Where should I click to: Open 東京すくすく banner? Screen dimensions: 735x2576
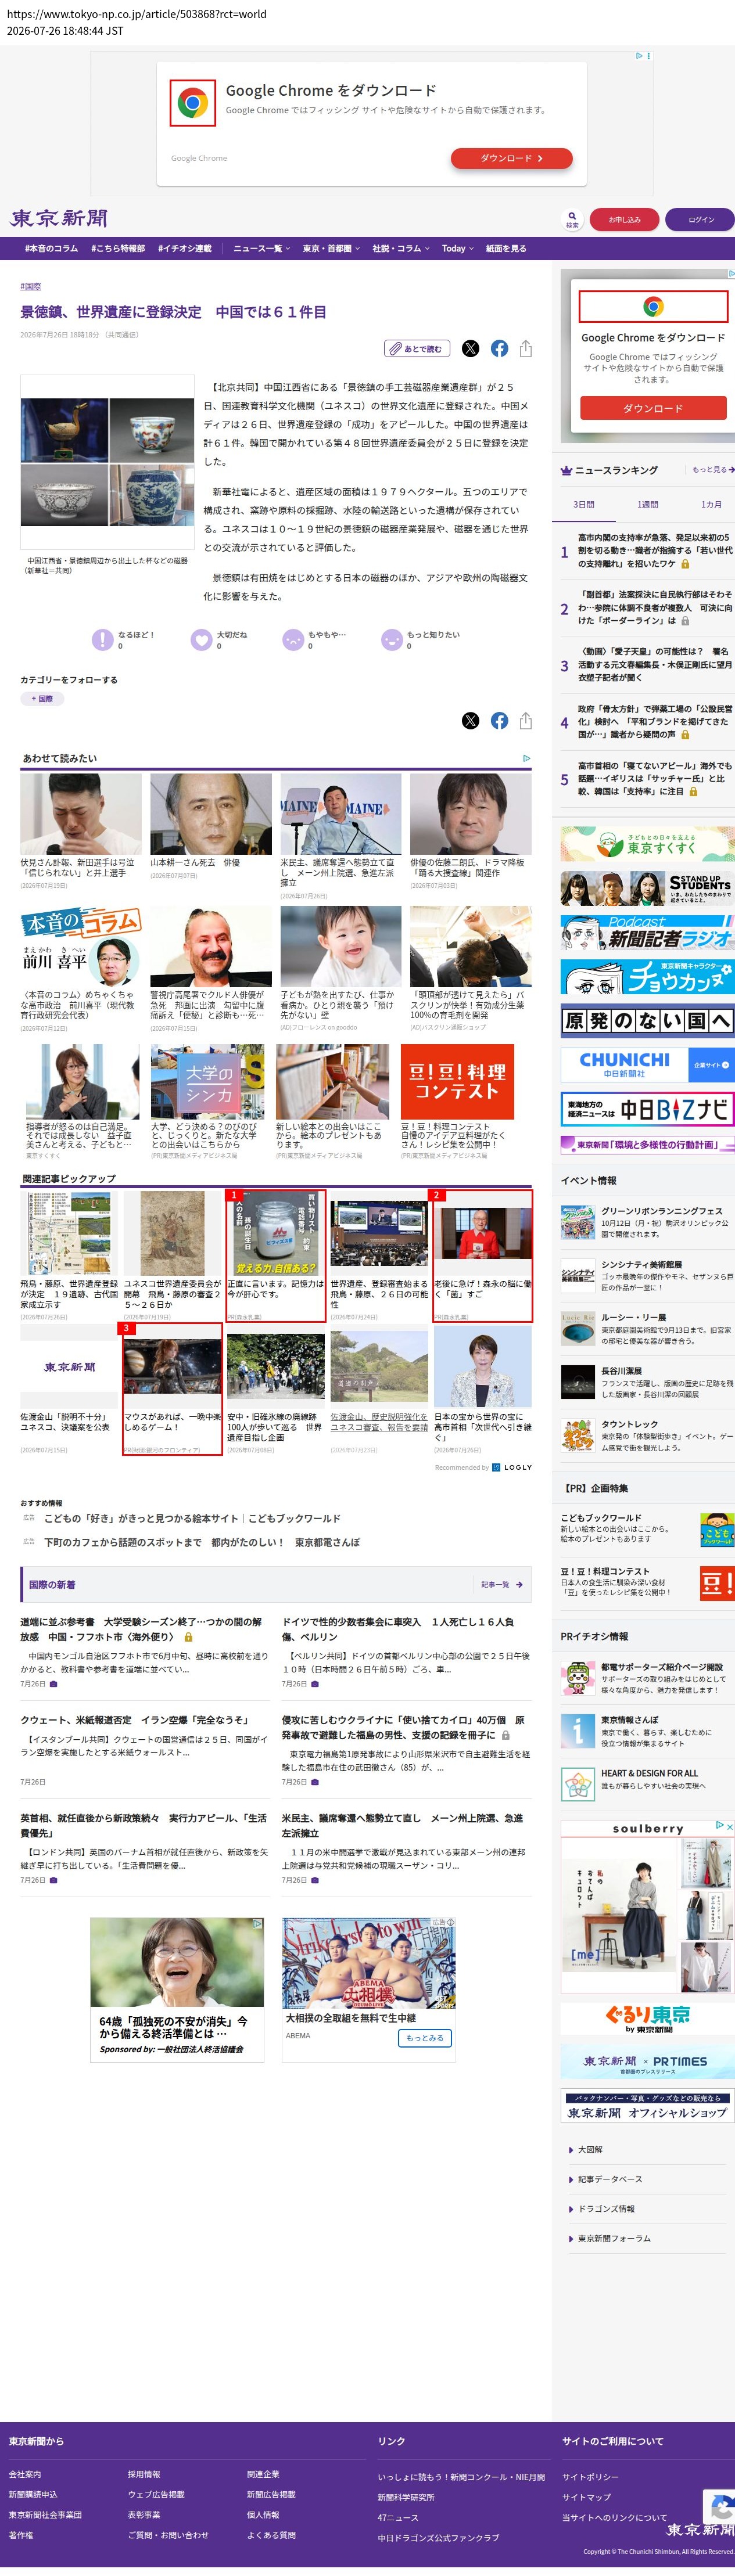point(647,844)
